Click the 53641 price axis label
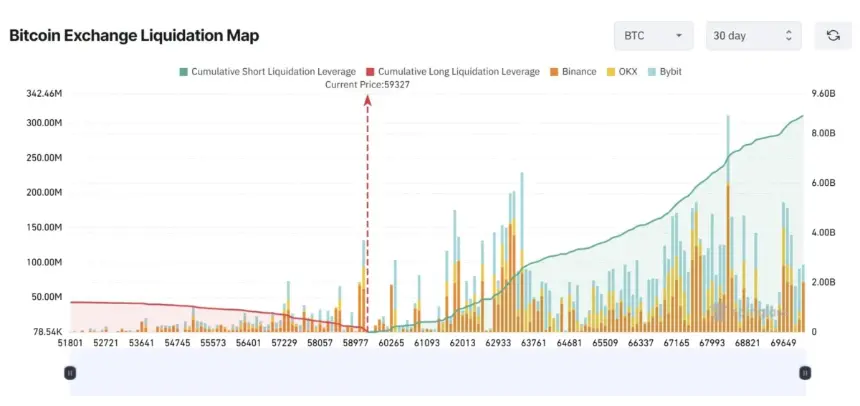 pos(142,343)
